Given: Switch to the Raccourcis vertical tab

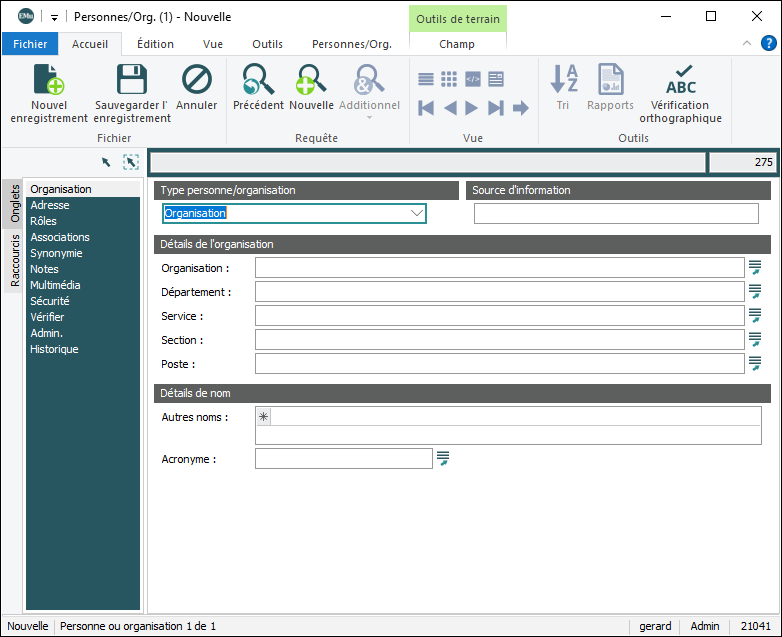Looking at the screenshot, I should click(x=14, y=260).
